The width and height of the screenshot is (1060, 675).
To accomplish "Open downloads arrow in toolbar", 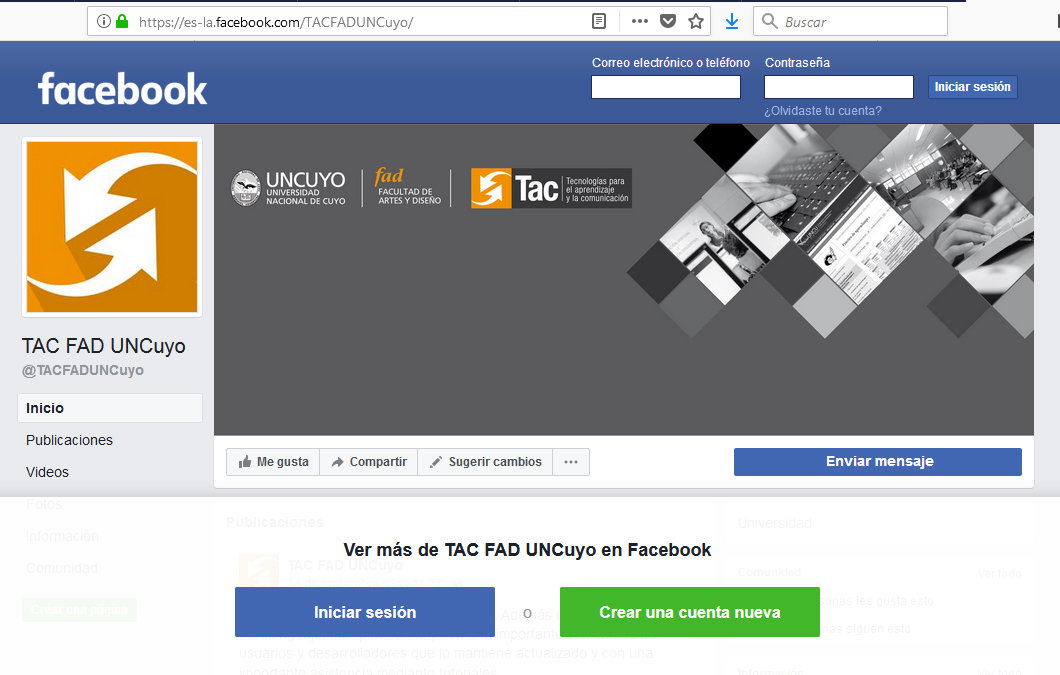I will point(731,22).
